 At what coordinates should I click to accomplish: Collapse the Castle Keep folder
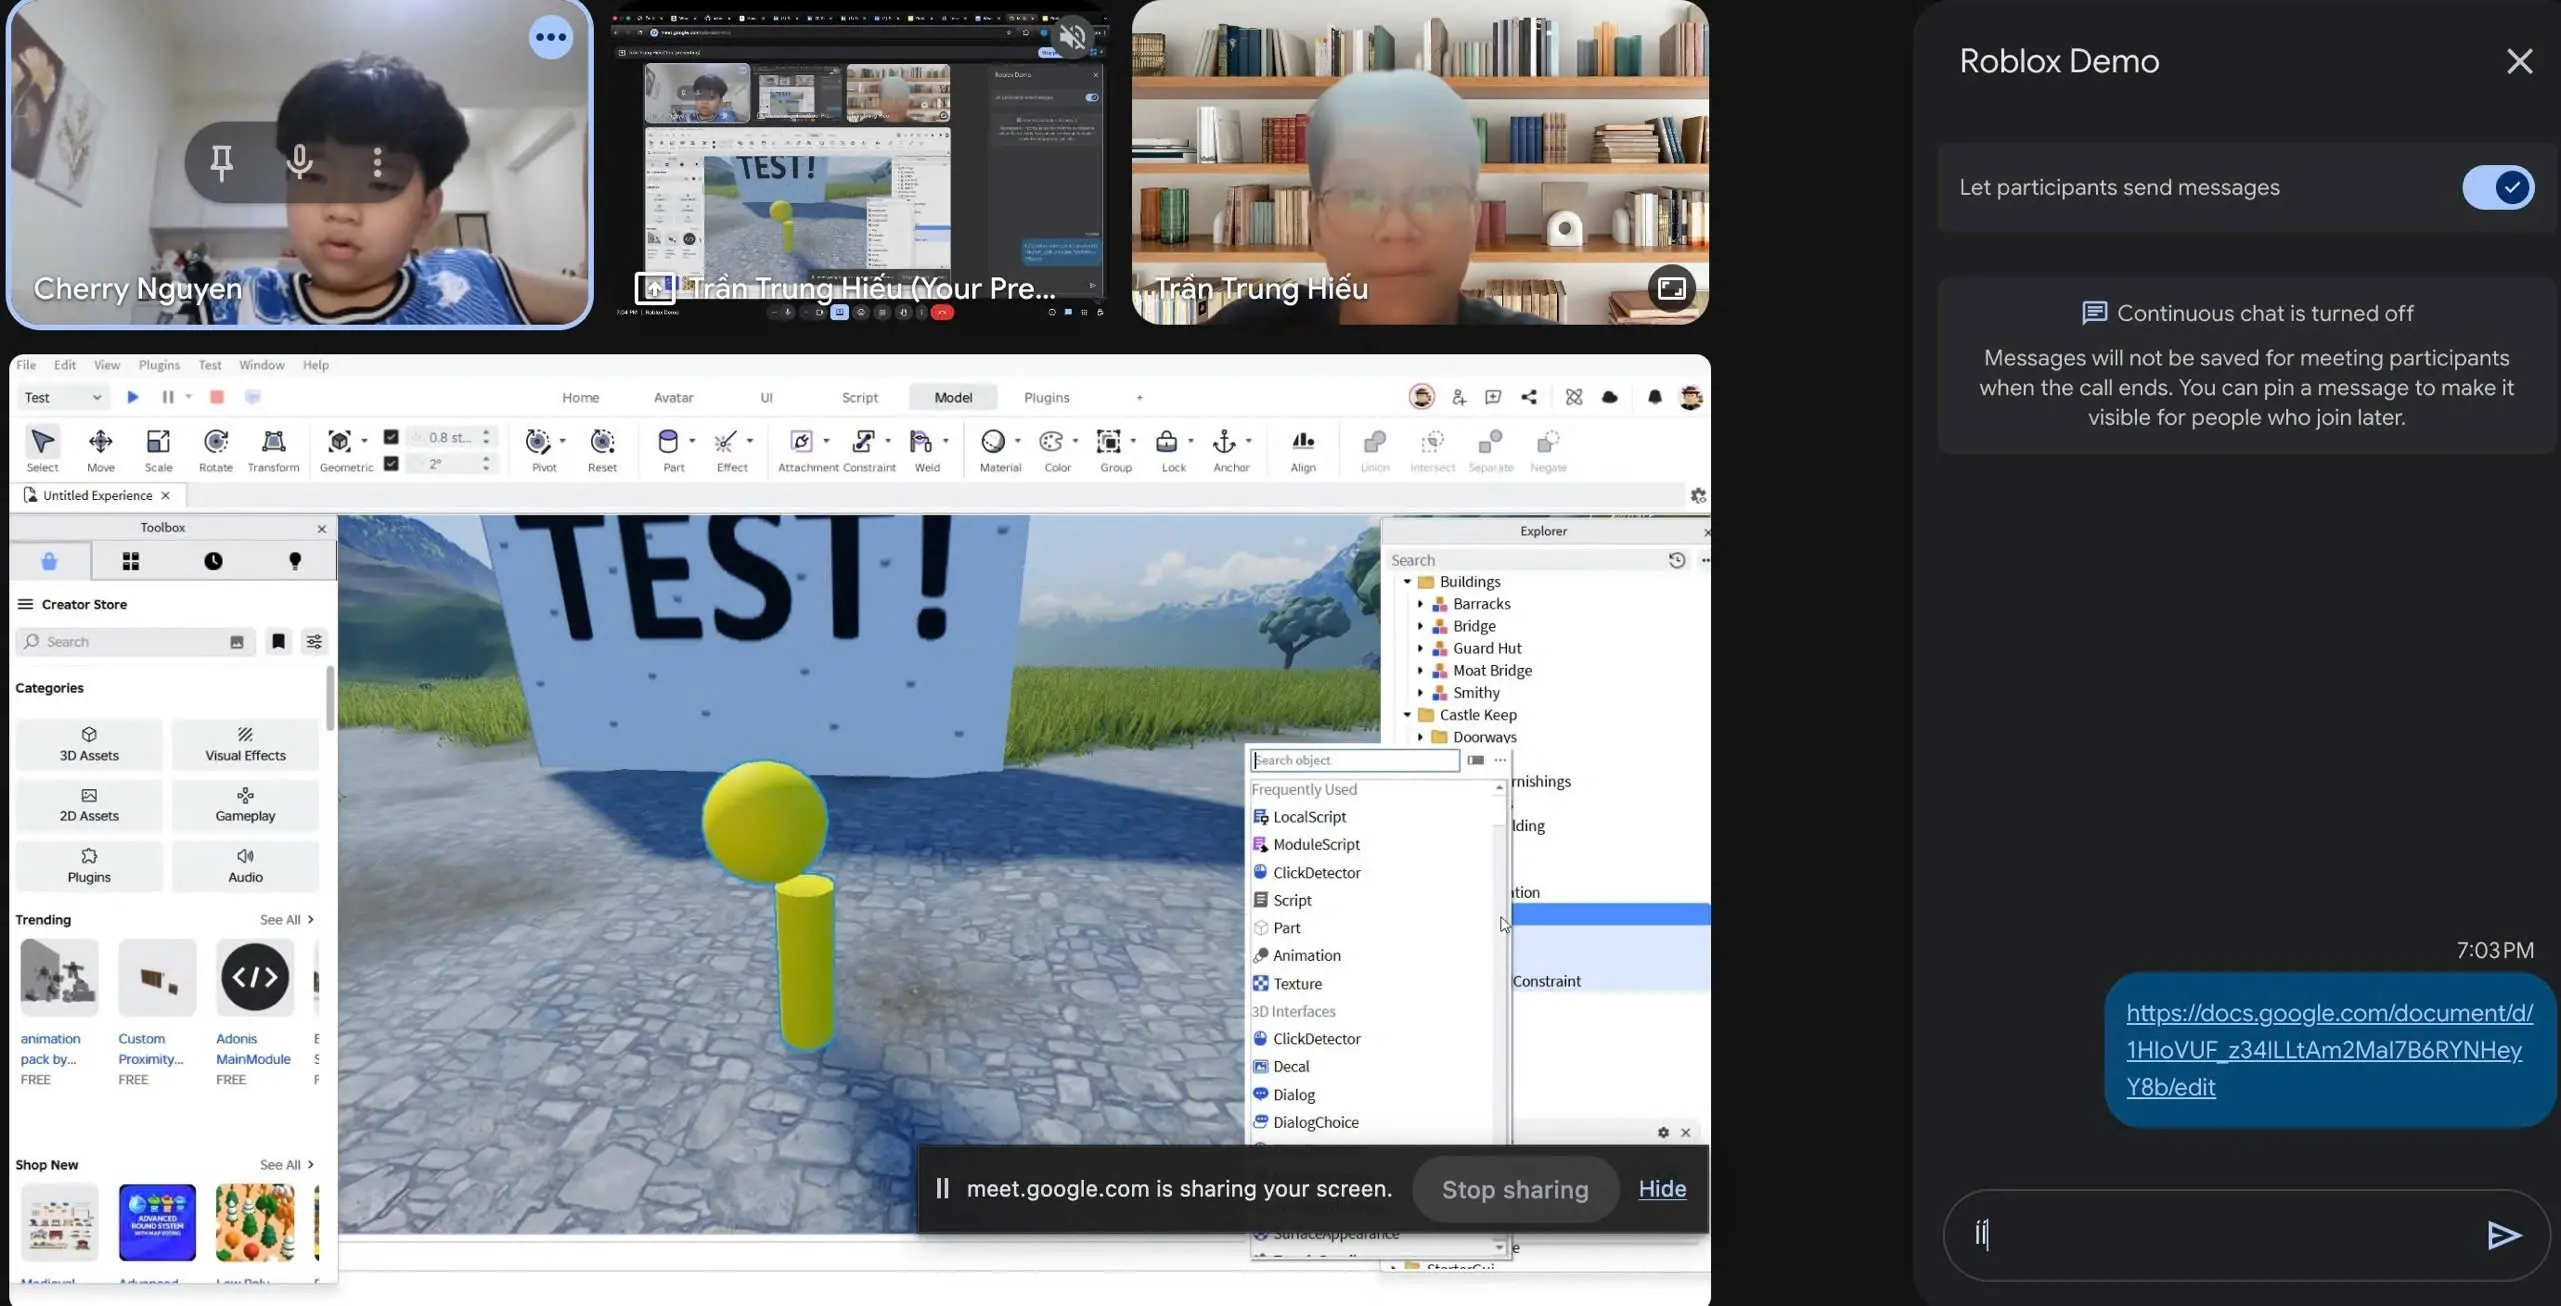click(x=1407, y=715)
